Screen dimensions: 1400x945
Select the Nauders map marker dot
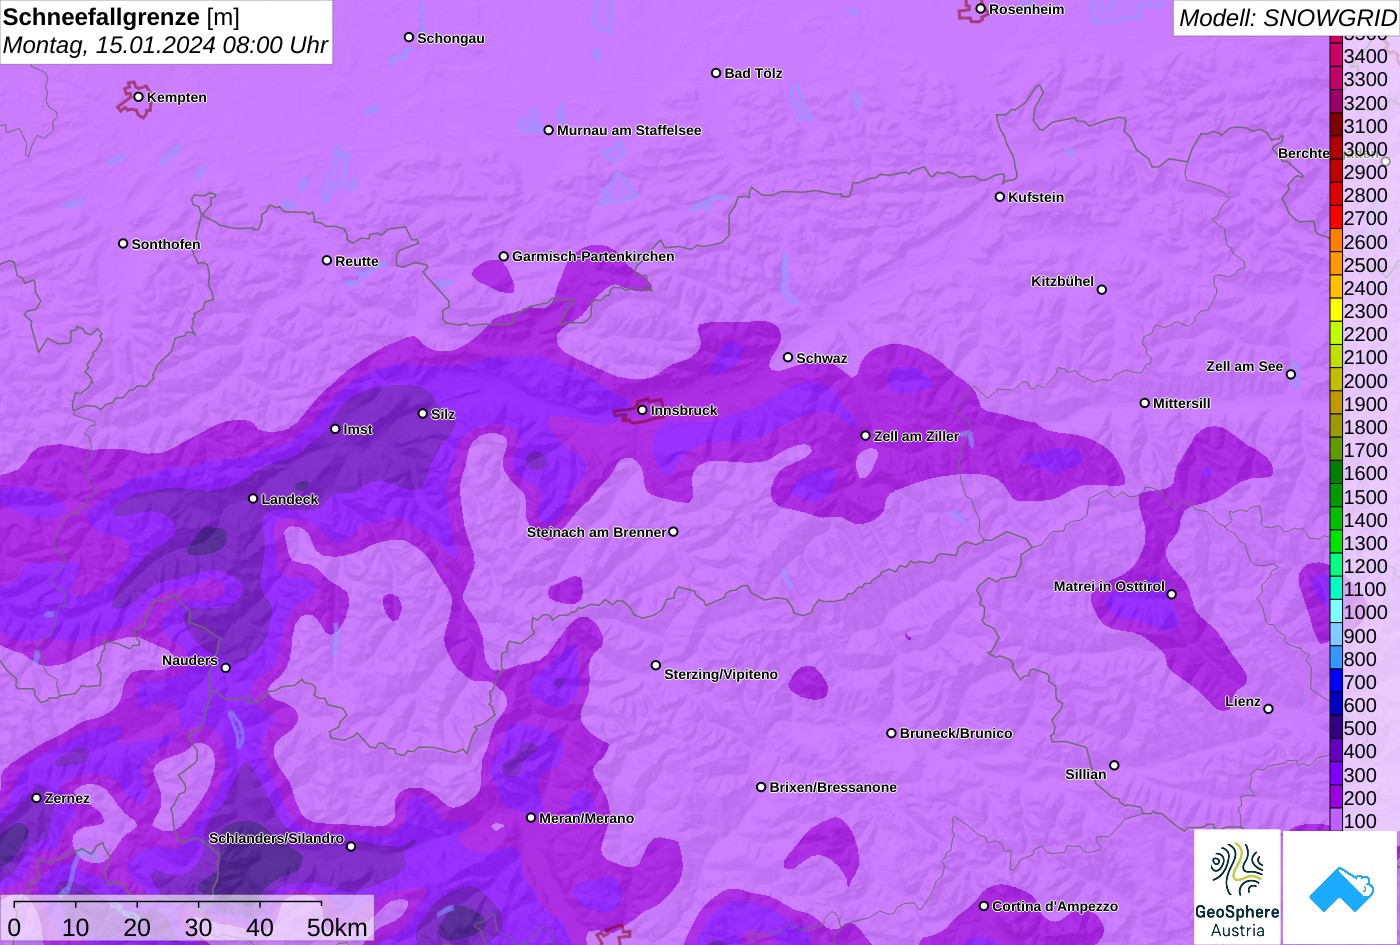pyautogui.click(x=226, y=668)
